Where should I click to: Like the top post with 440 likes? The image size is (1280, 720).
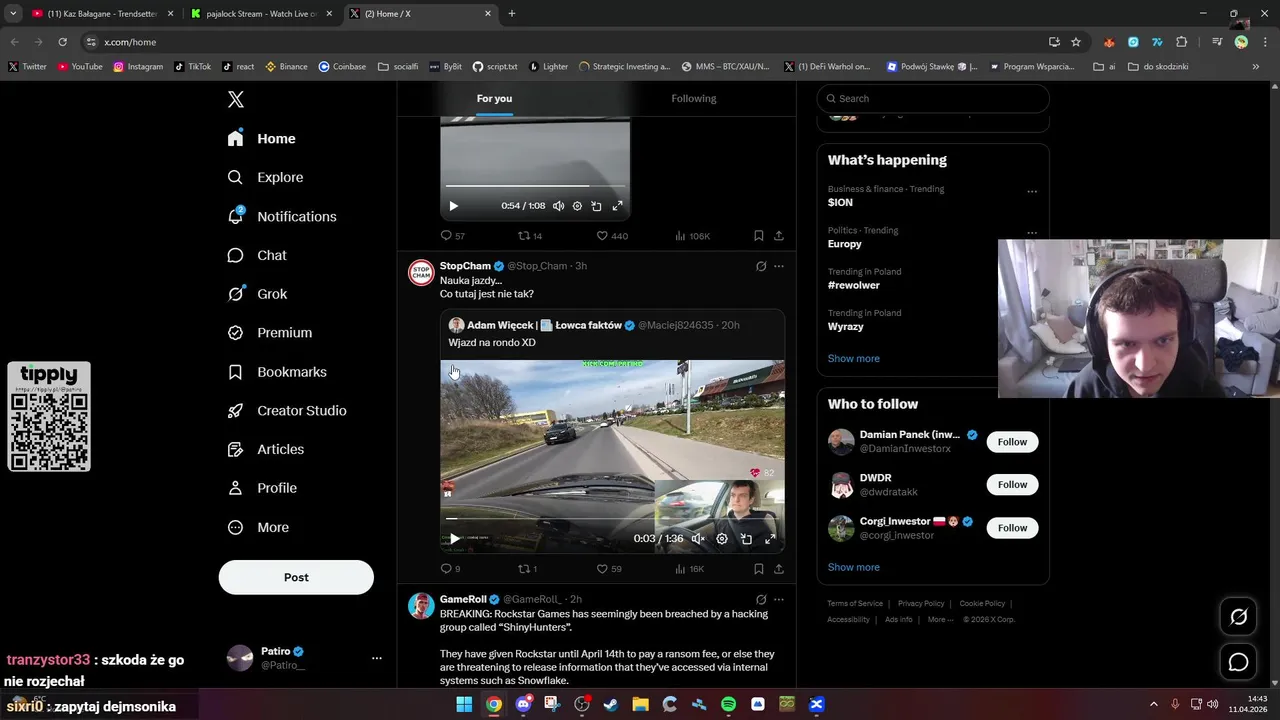point(612,236)
